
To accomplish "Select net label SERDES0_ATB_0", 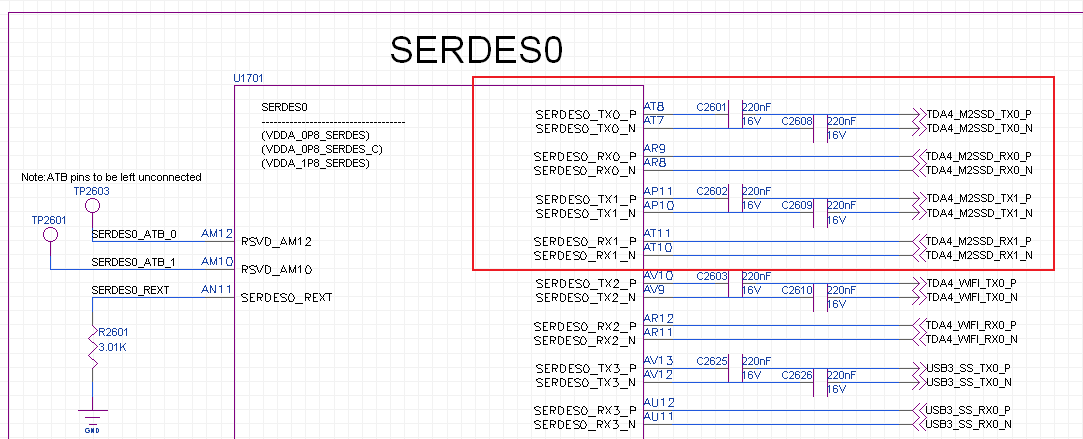I will pos(134,235).
